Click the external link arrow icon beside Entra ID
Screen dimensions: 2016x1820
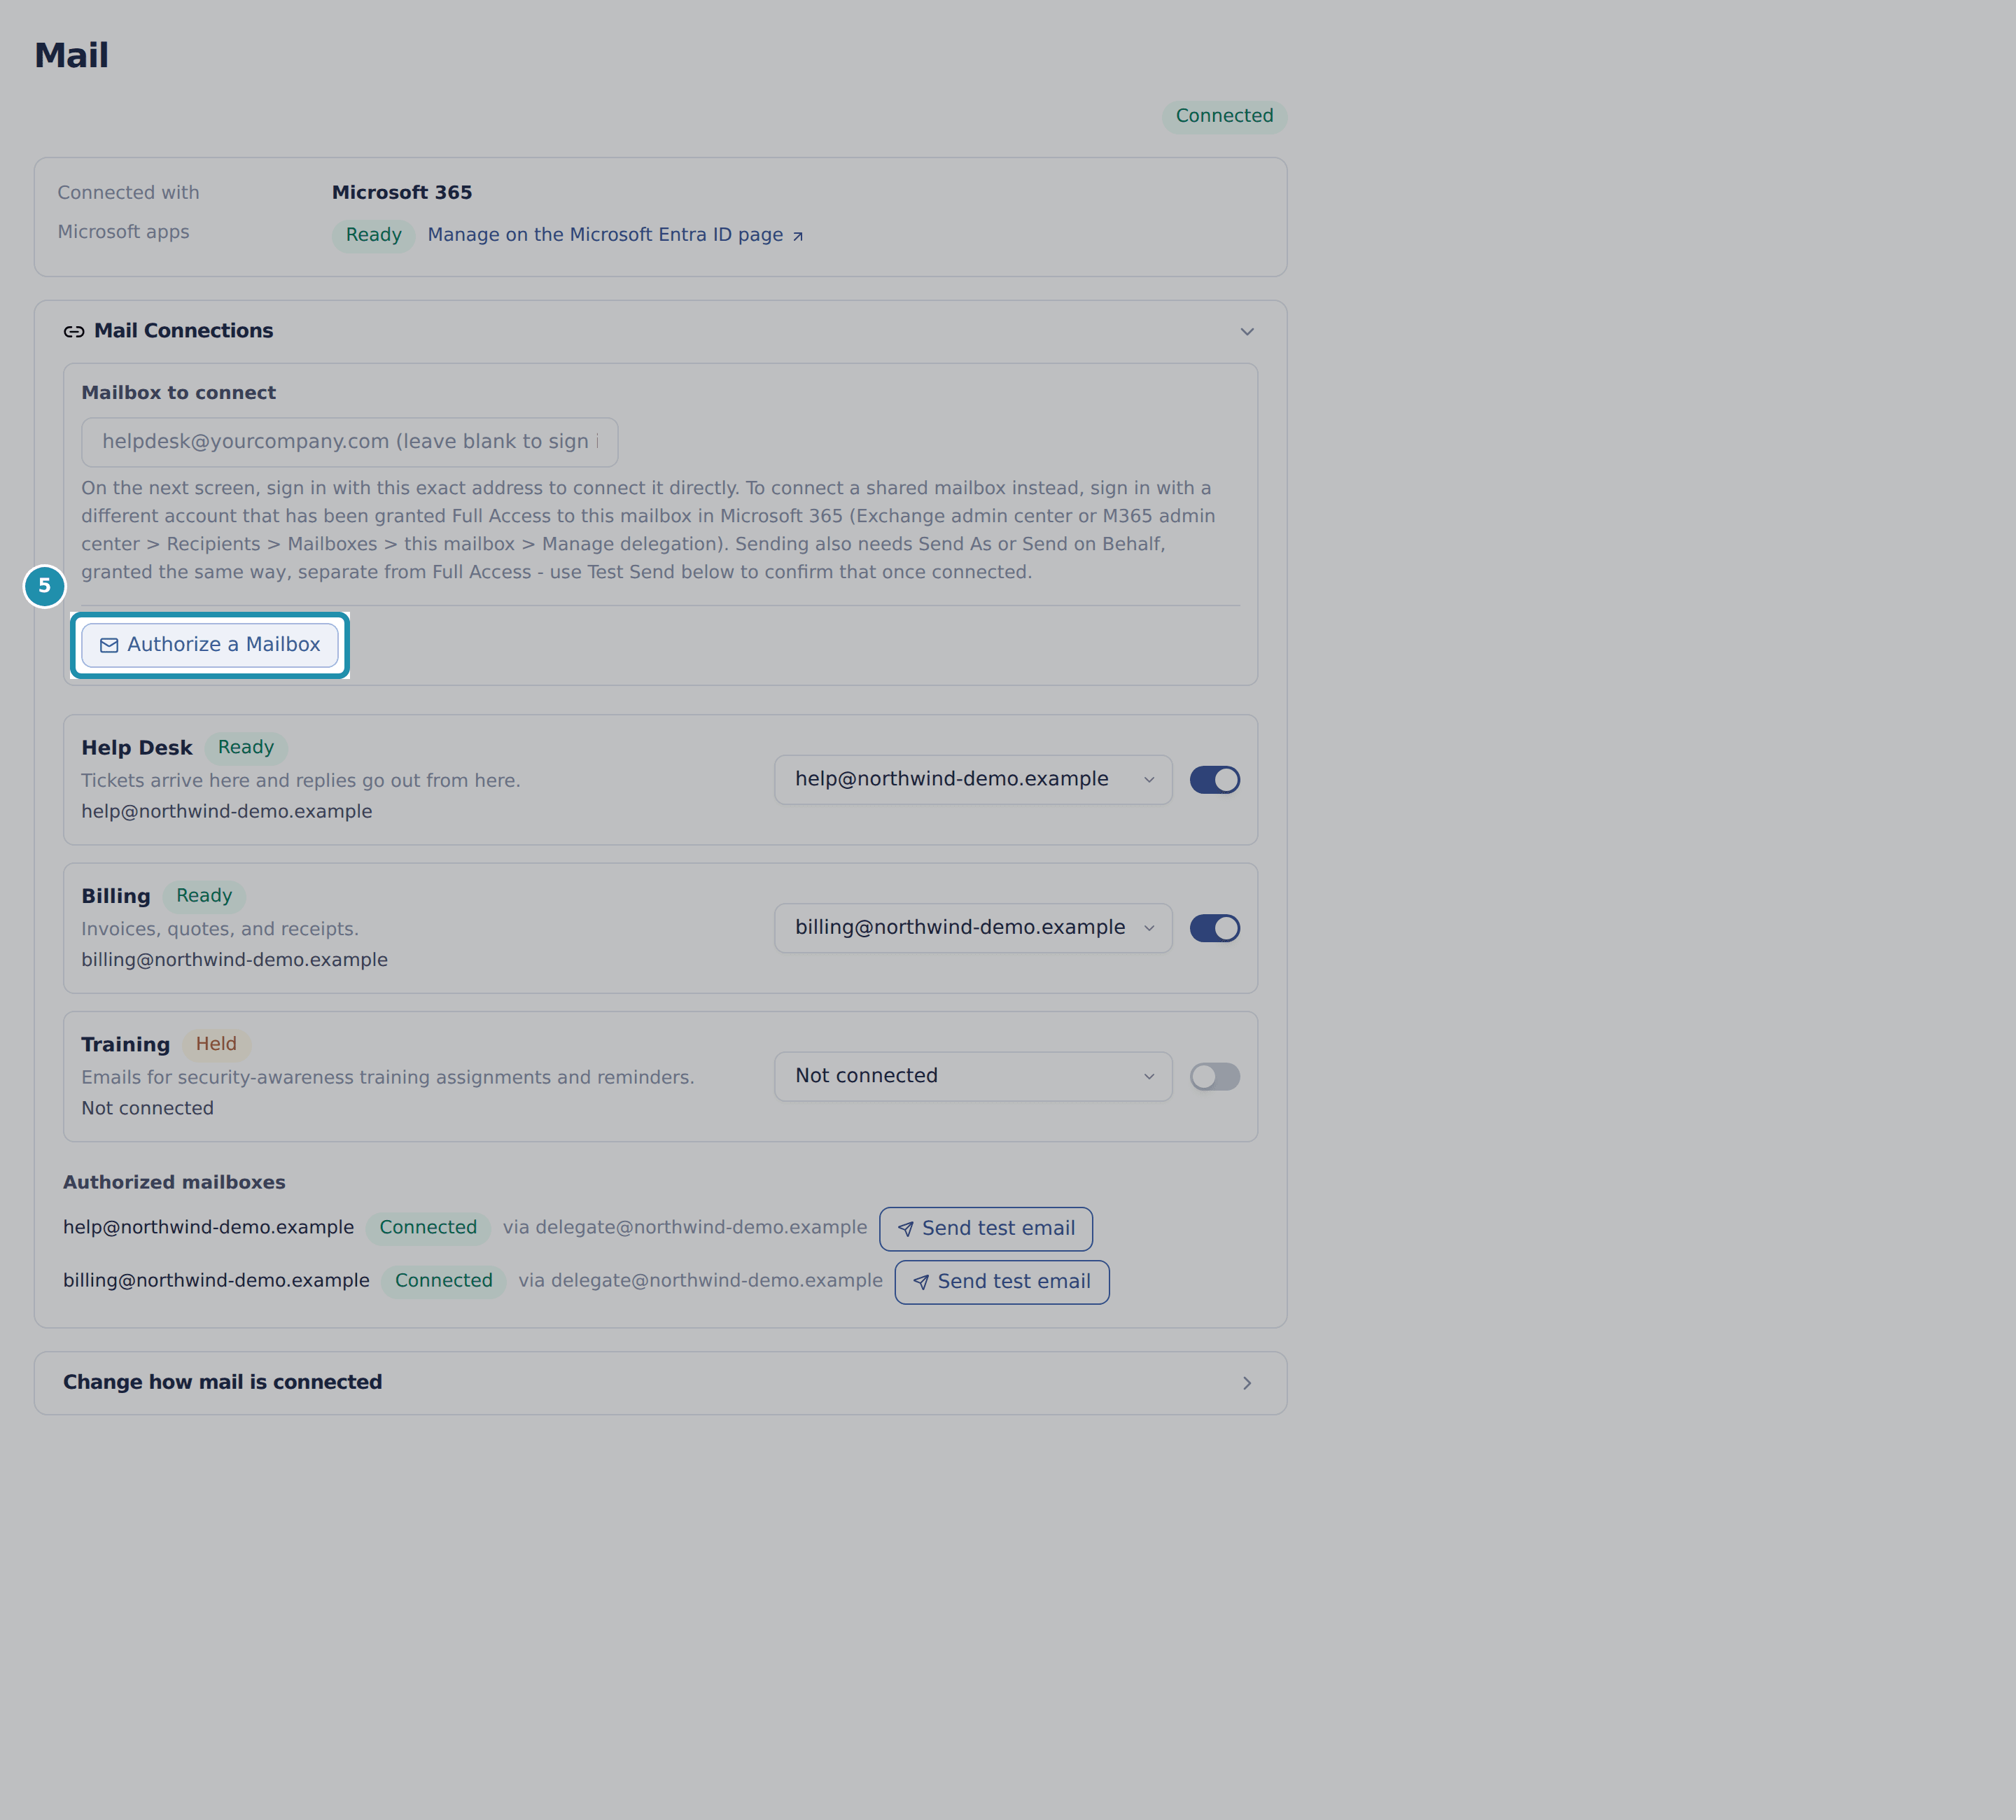click(798, 236)
